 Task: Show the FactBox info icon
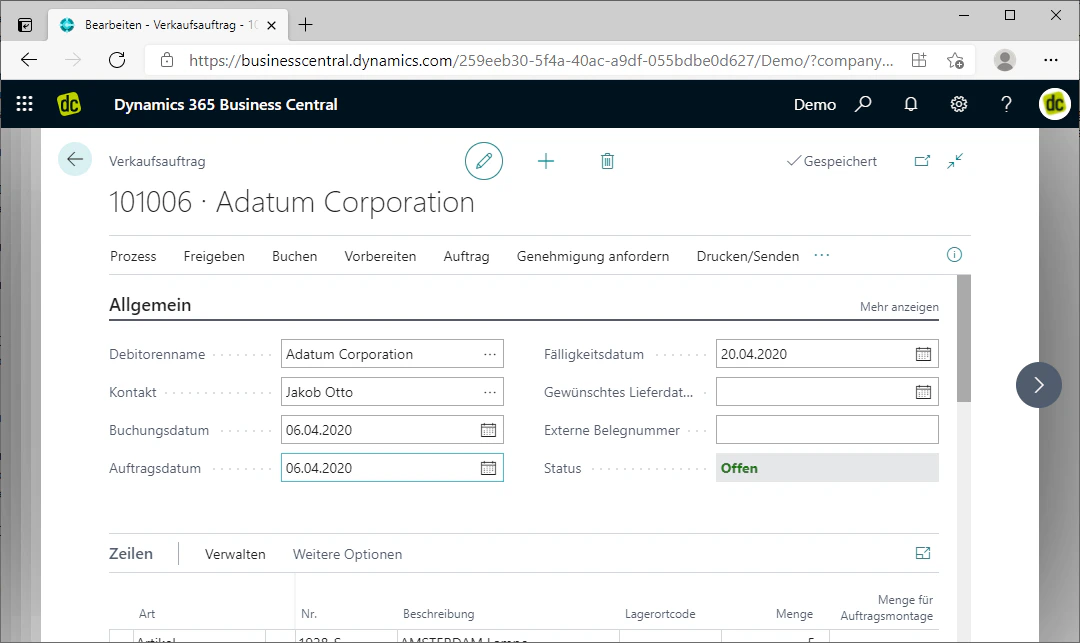tap(954, 255)
